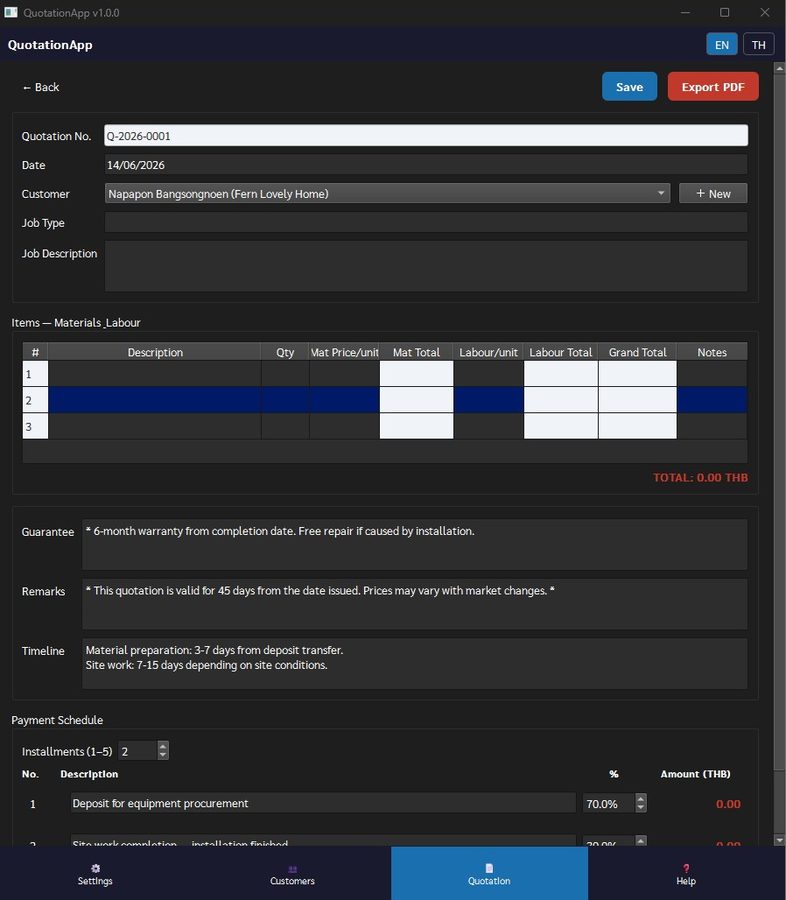786x900 pixels.
Task: Decrease the 70.0% installment percentage
Action: click(x=641, y=808)
